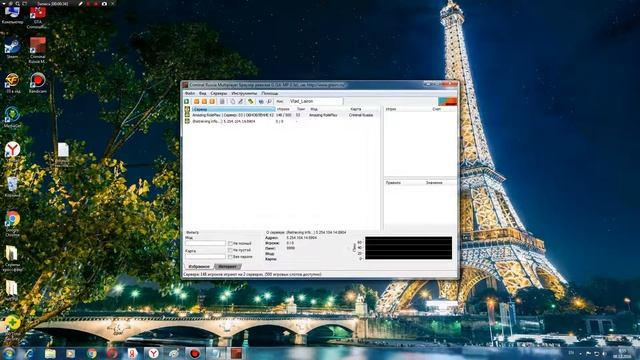Click the Bandicam recorder icon in taskbar
The image size is (640, 360).
pyautogui.click(x=195, y=353)
